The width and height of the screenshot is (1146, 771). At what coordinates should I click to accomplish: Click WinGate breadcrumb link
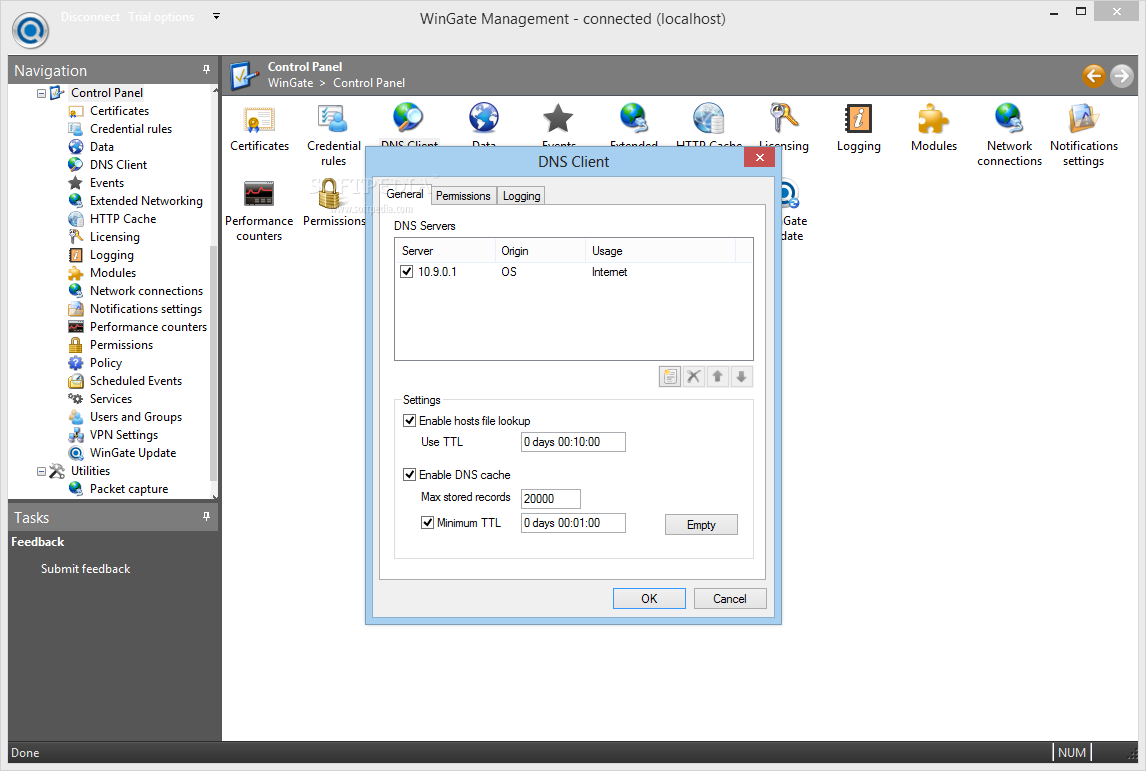(x=290, y=83)
